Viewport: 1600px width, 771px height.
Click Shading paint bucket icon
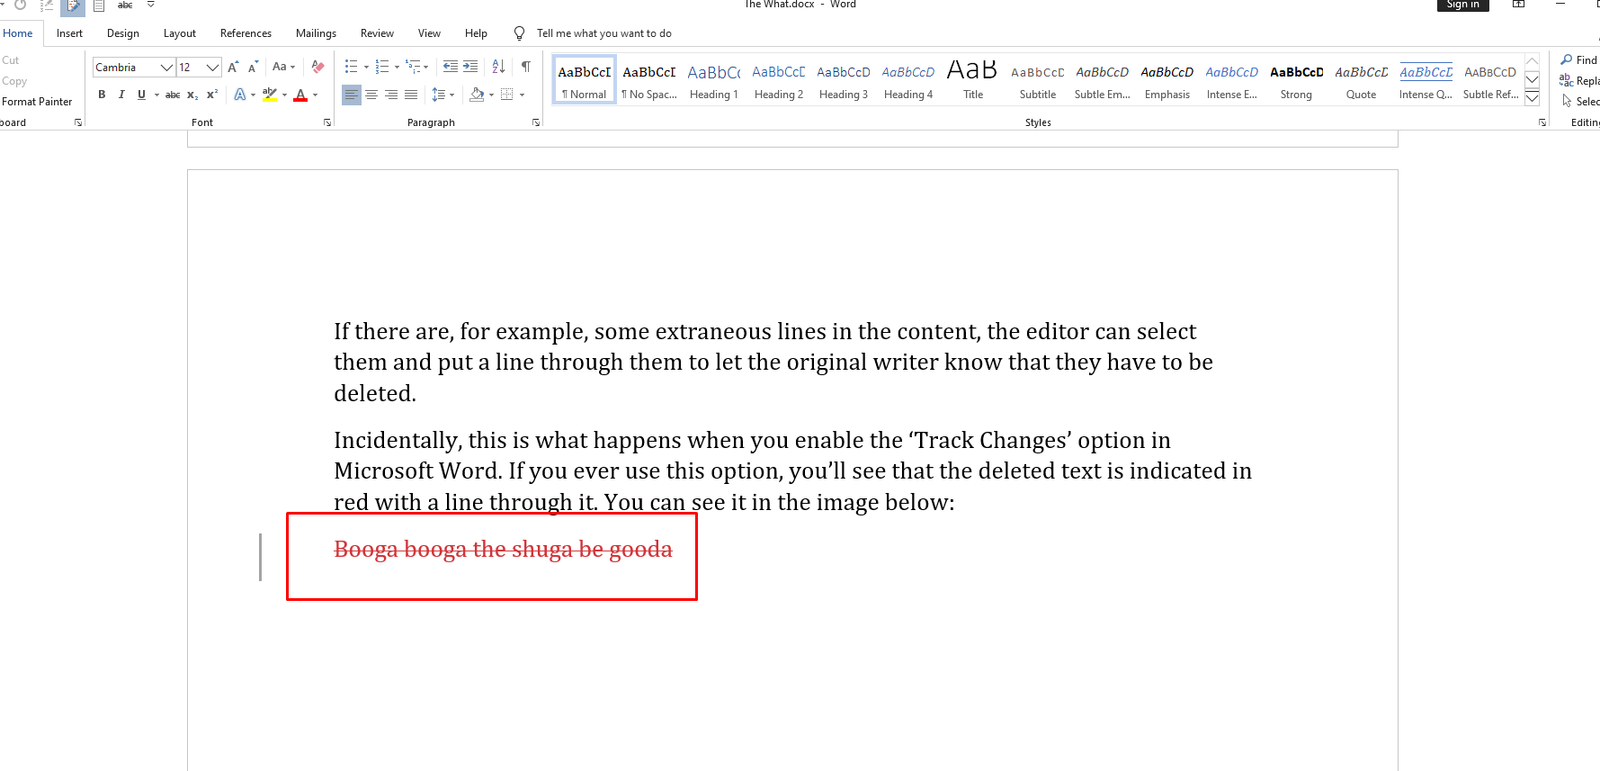(477, 95)
